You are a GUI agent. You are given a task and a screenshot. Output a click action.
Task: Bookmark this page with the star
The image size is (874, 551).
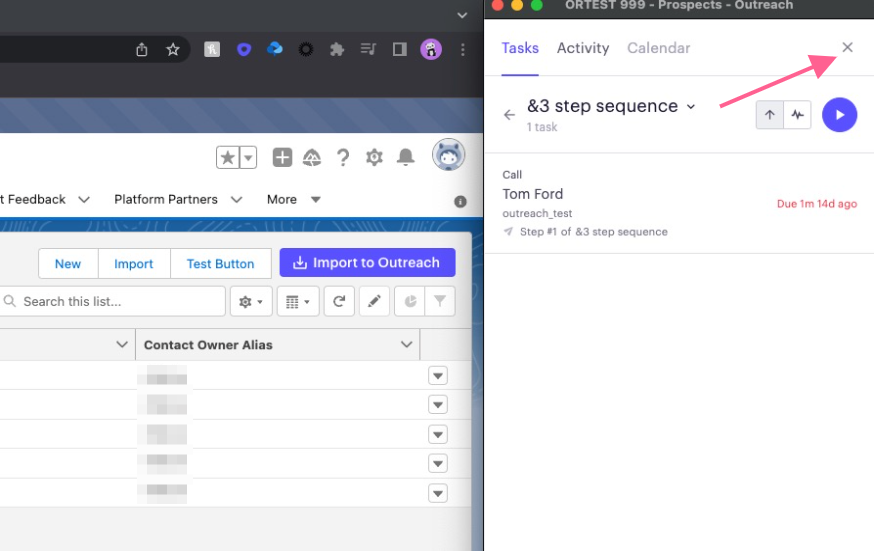pyautogui.click(x=172, y=49)
